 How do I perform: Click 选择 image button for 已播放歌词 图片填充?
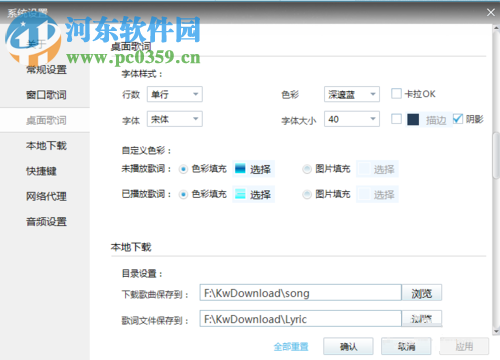click(377, 195)
